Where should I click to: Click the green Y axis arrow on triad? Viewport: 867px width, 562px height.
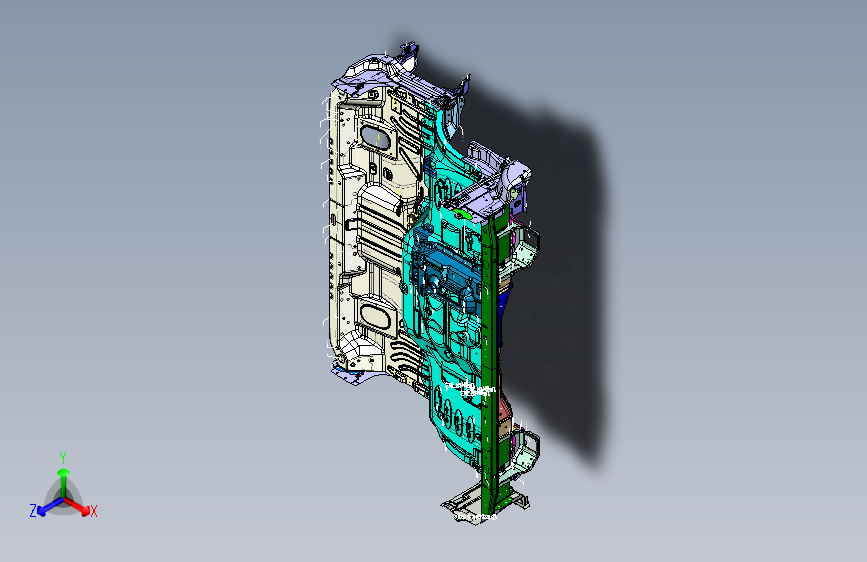pos(64,480)
